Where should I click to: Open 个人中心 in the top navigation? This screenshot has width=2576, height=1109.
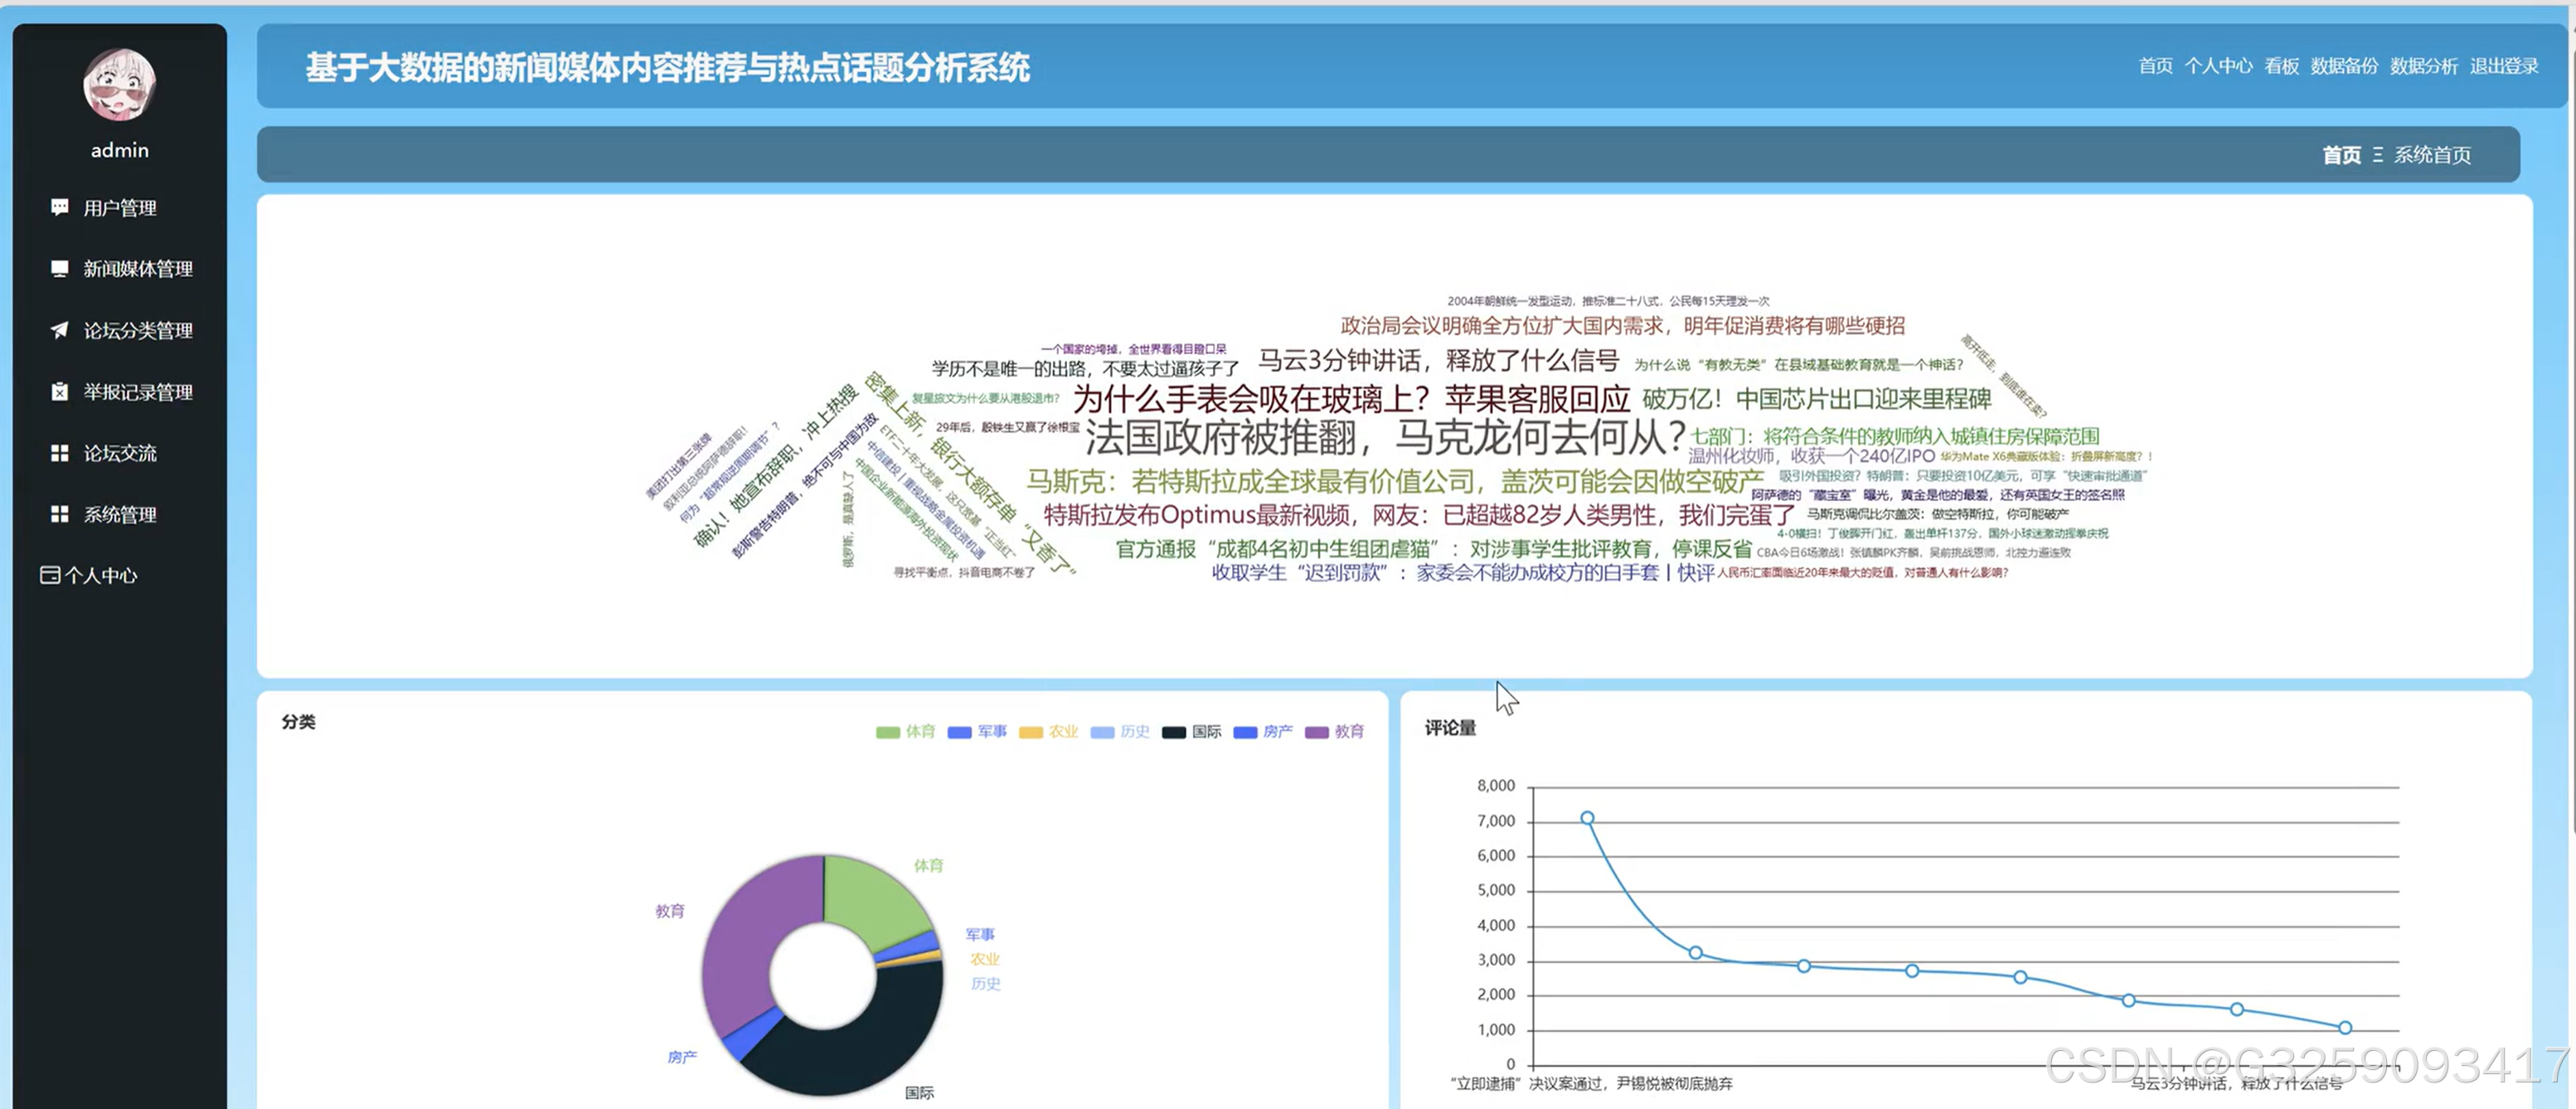click(x=2218, y=66)
